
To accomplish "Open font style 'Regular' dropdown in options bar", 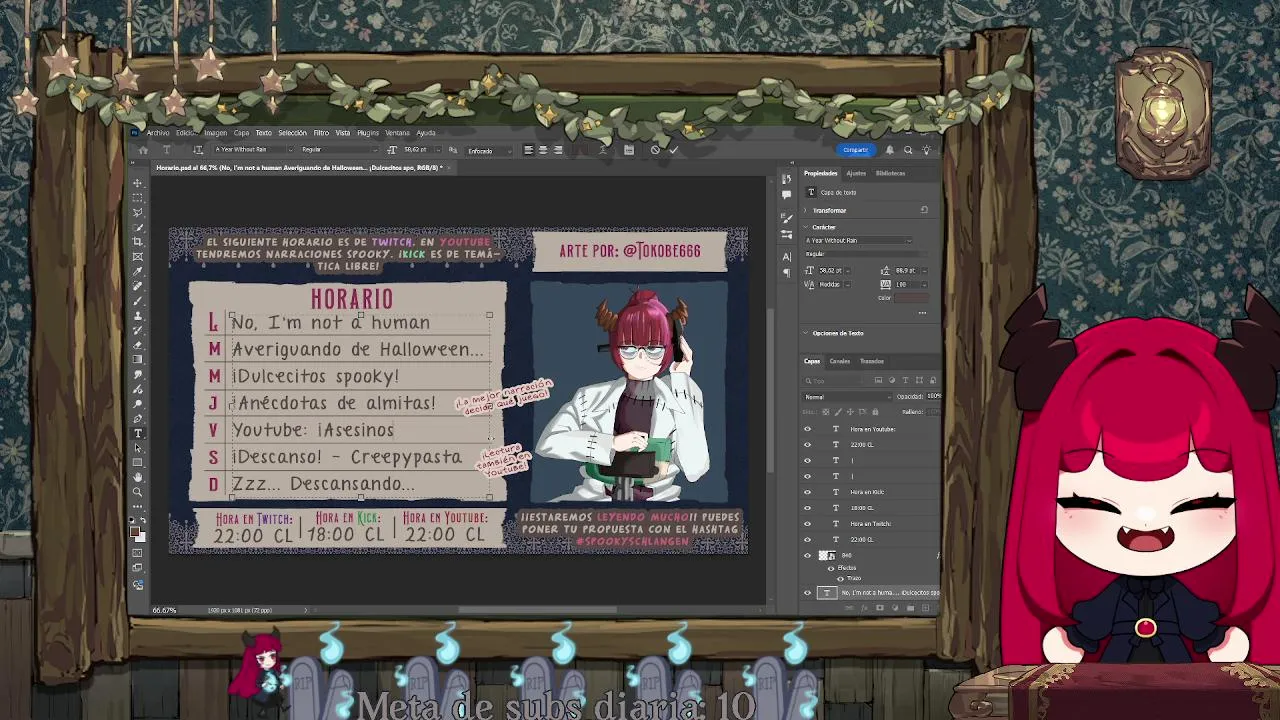I will point(375,150).
